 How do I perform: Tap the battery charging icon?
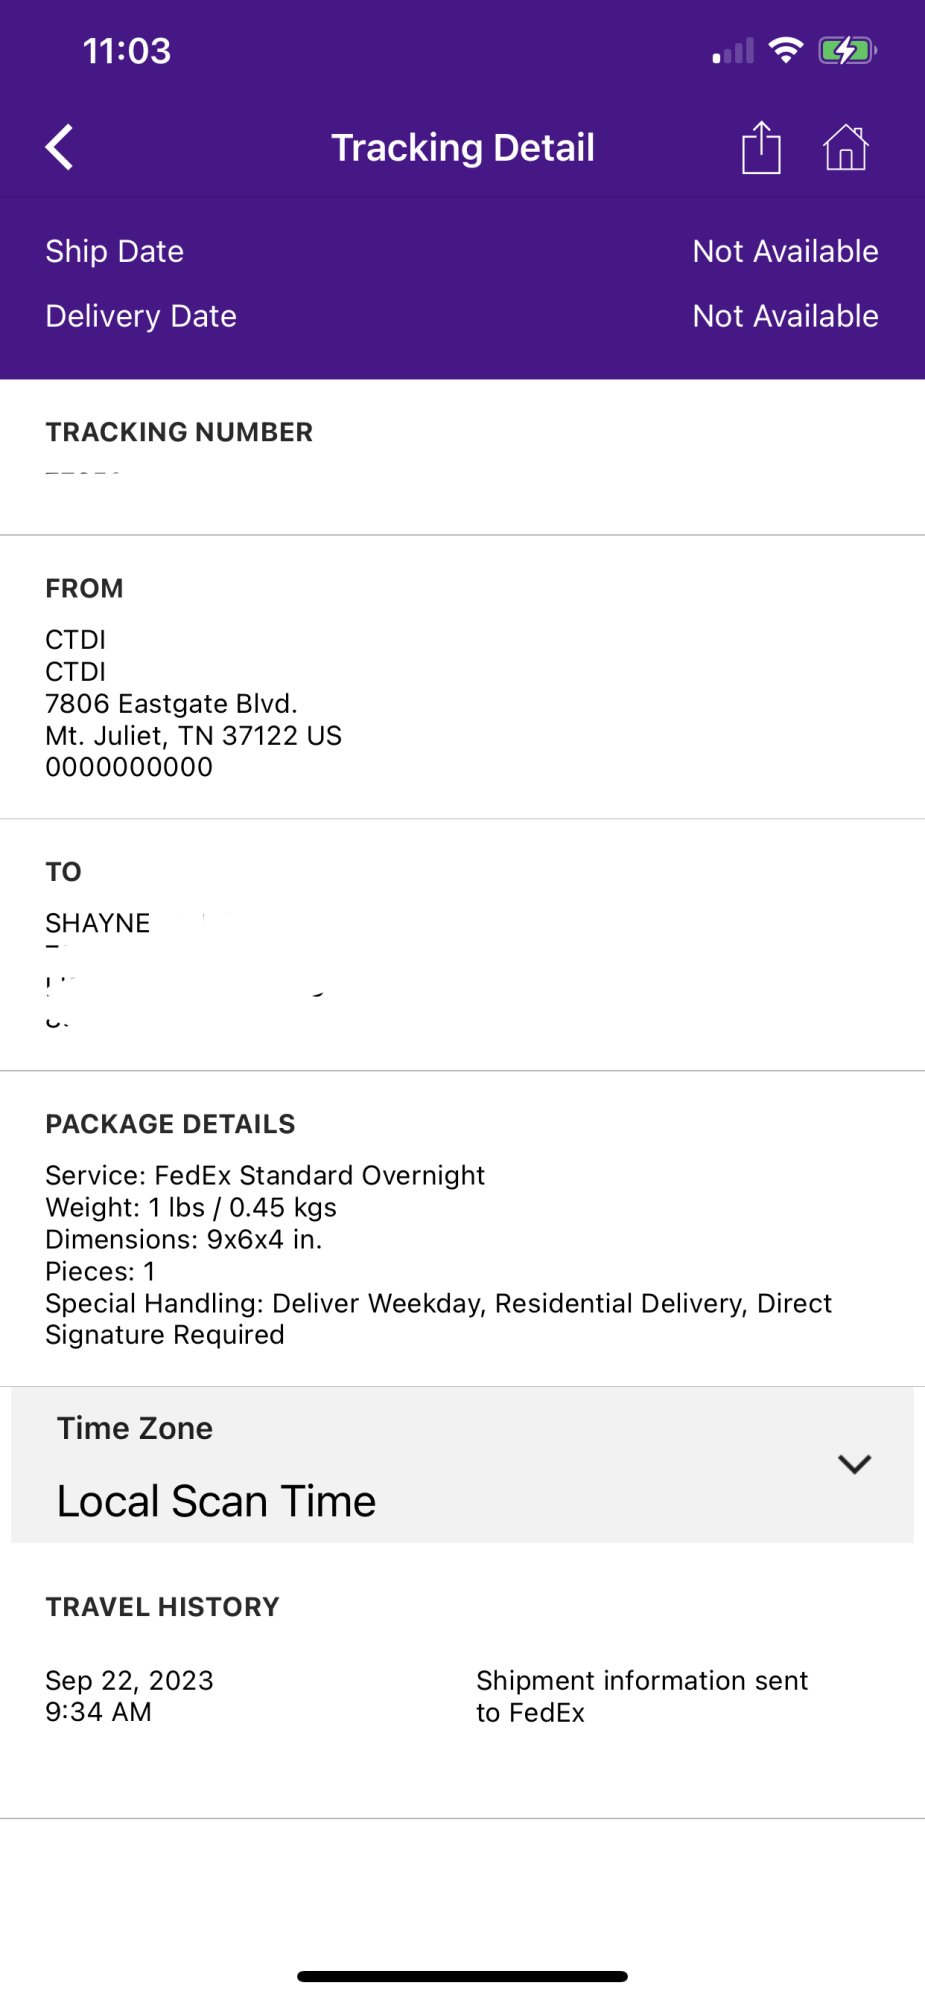847,50
